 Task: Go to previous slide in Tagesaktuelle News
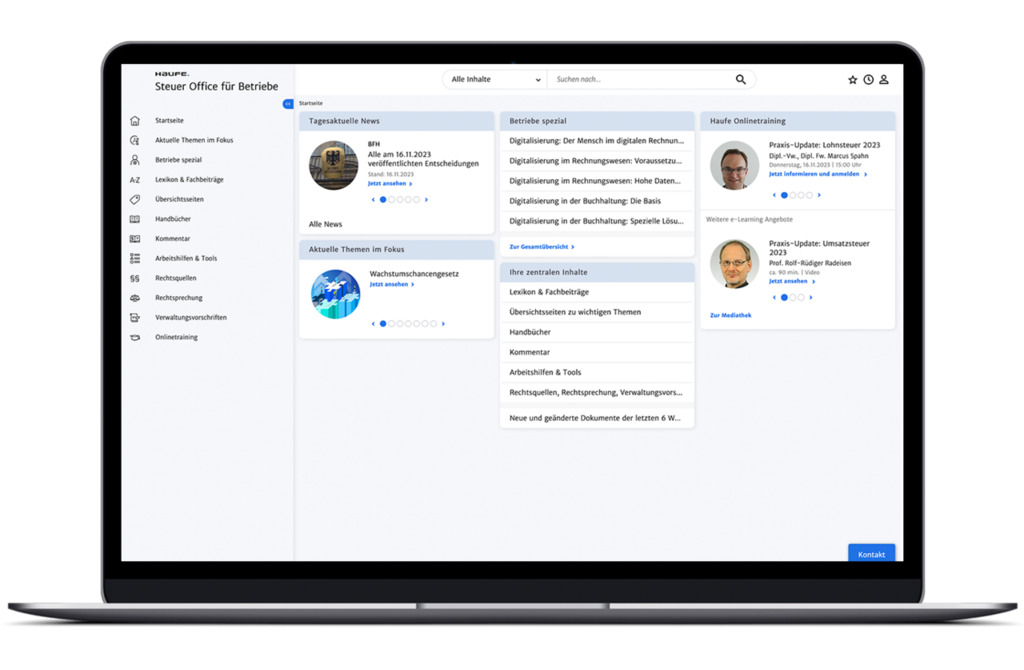click(373, 200)
